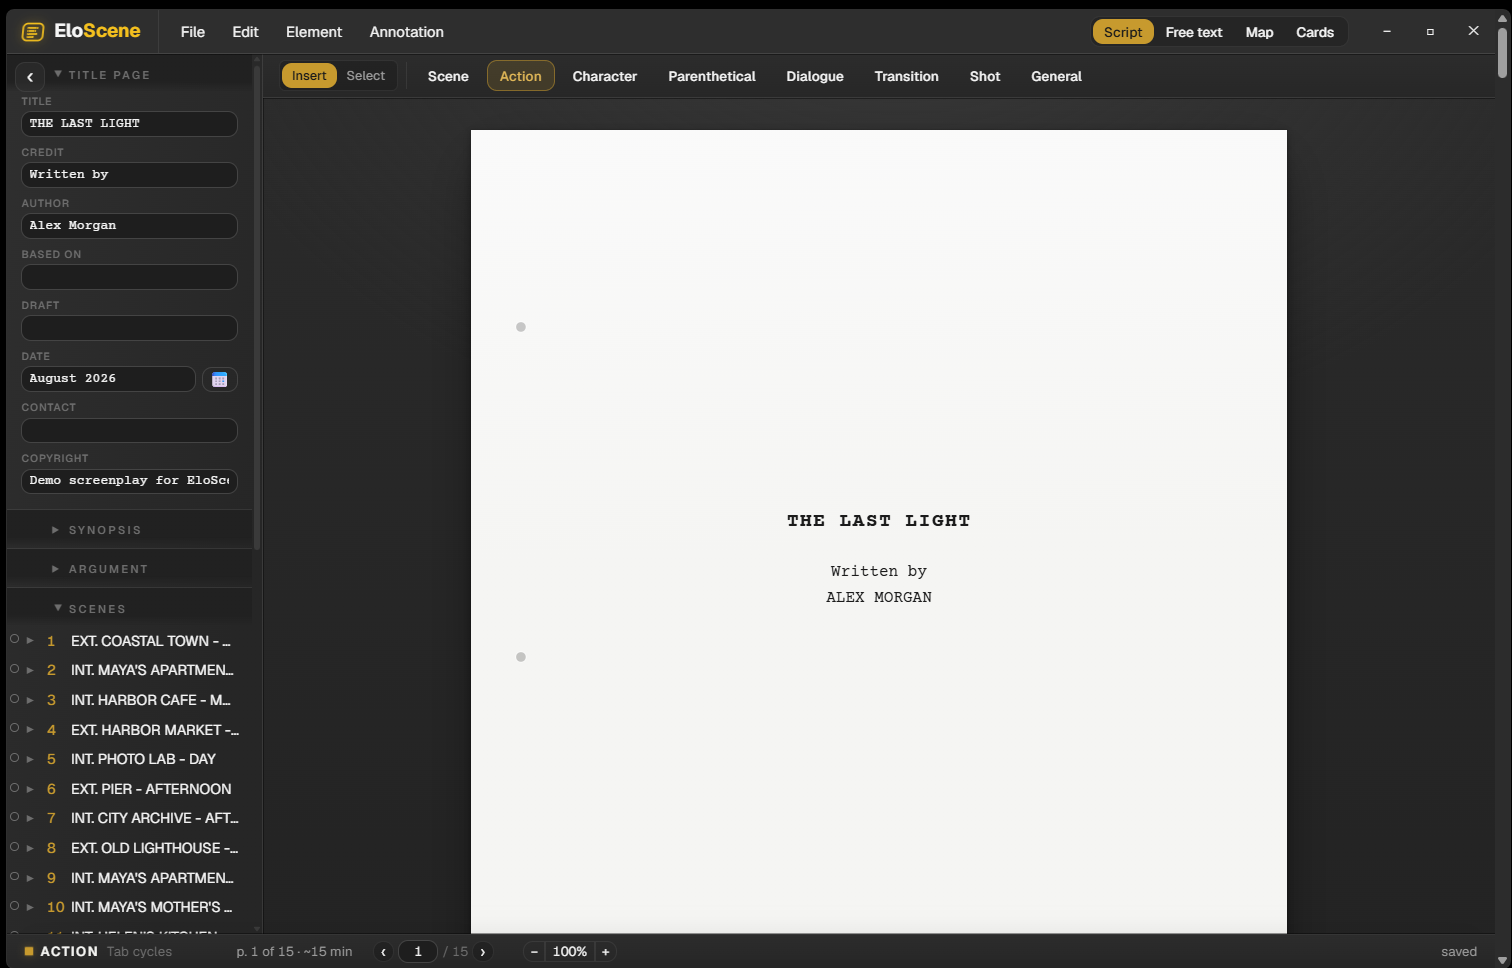Toggle circle marker for scene 3
The width and height of the screenshot is (1512, 968).
(14, 698)
